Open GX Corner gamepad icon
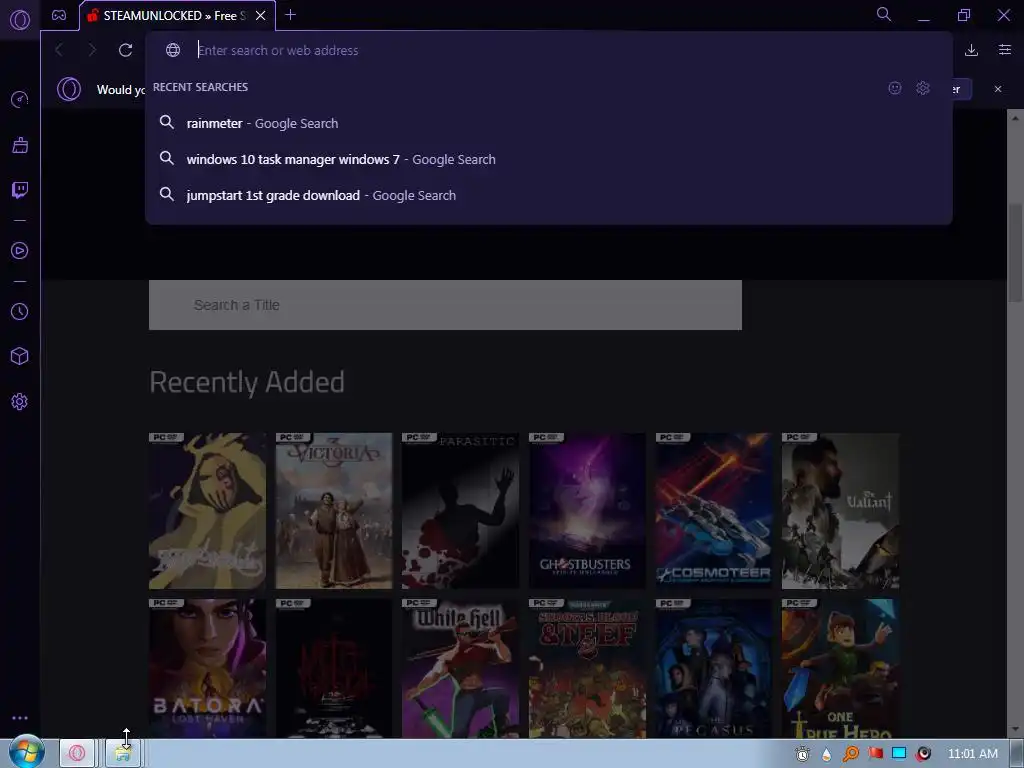This screenshot has height=768, width=1024. (59, 15)
